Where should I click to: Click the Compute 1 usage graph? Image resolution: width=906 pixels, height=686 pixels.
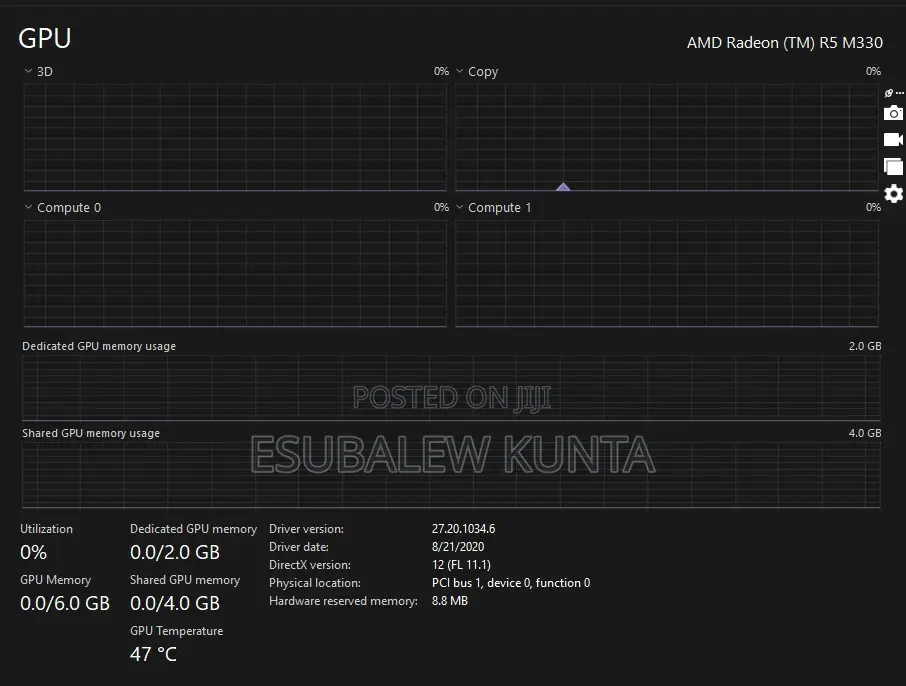[x=667, y=273]
